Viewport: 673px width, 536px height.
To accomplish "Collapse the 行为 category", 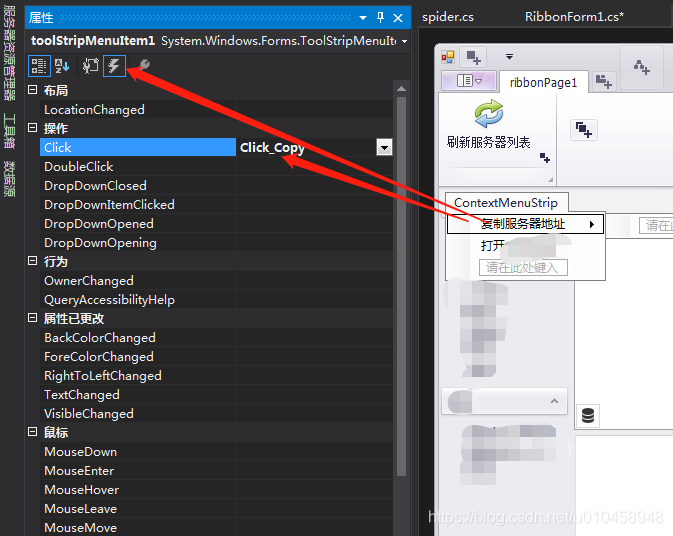I will coord(32,261).
